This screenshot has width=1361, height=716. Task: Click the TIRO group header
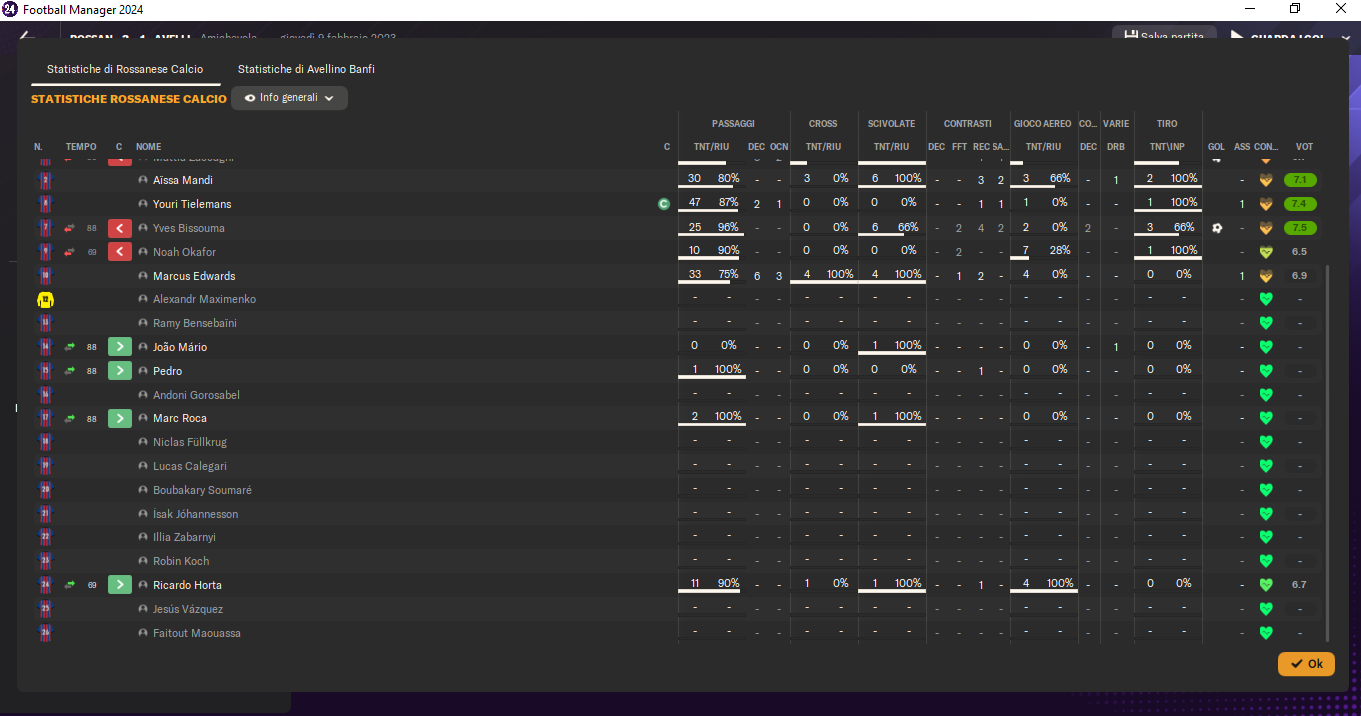[1167, 124]
